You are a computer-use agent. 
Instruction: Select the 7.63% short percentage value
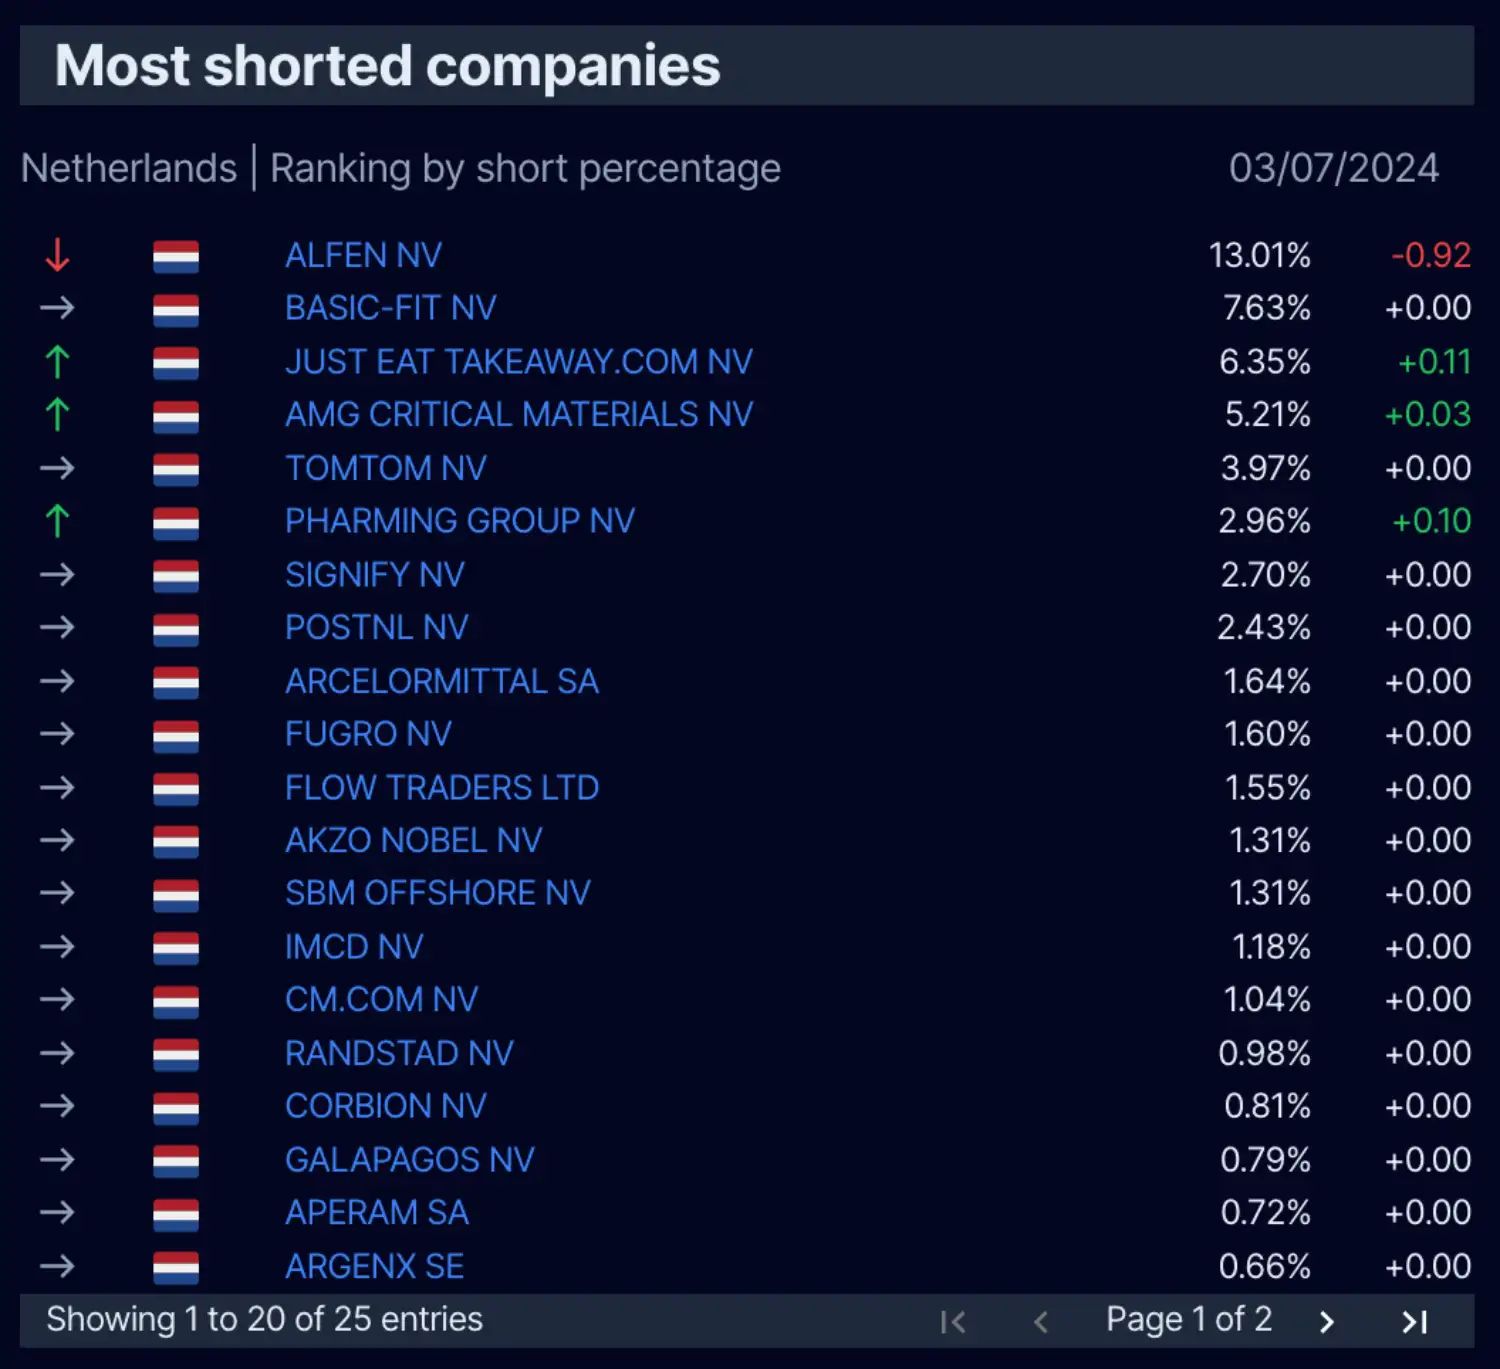(1267, 308)
